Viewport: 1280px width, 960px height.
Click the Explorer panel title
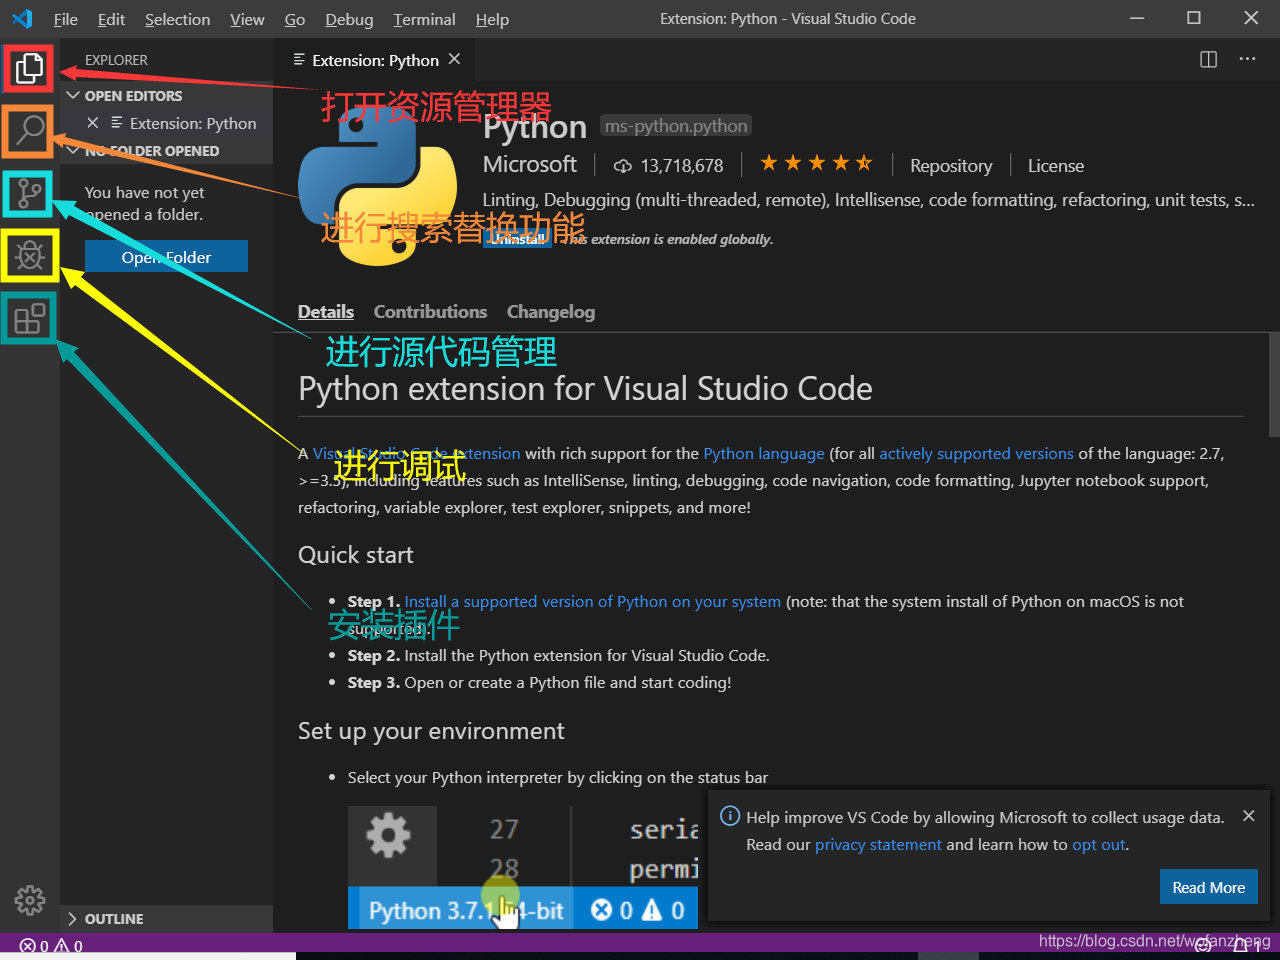(x=116, y=60)
